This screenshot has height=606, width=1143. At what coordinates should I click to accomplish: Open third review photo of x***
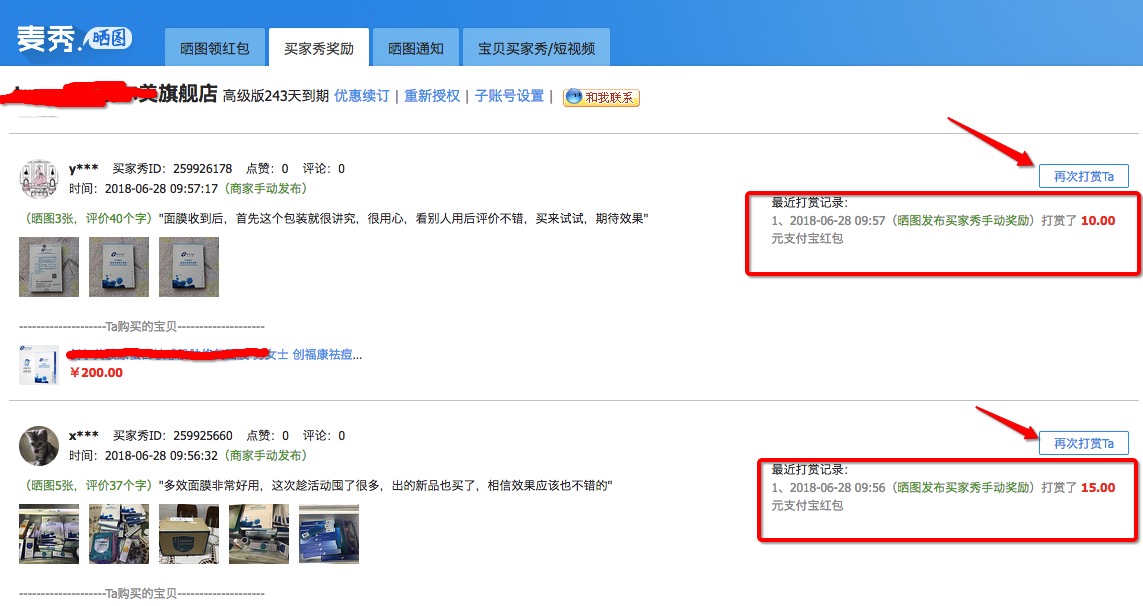point(189,534)
